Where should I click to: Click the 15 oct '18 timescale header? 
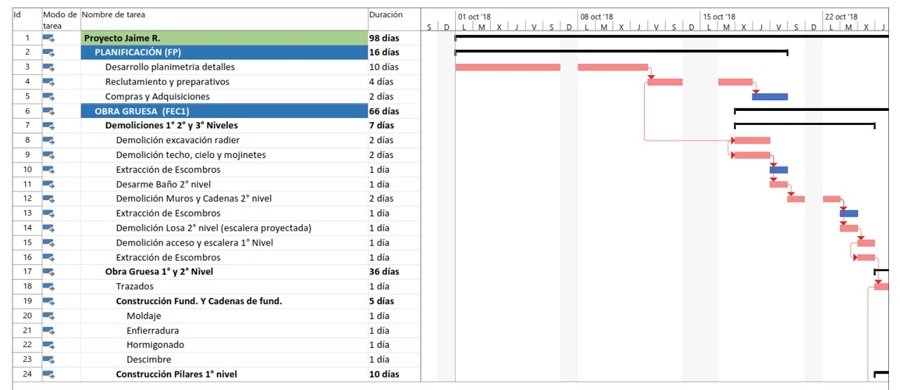pos(719,17)
